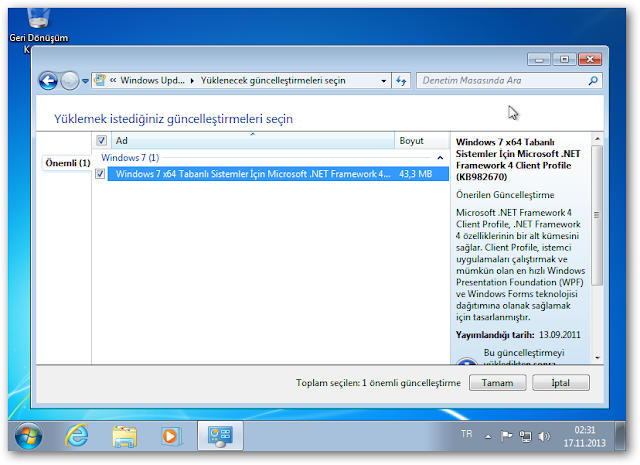
Task: Select the Önemli (1) tab
Action: coord(68,163)
